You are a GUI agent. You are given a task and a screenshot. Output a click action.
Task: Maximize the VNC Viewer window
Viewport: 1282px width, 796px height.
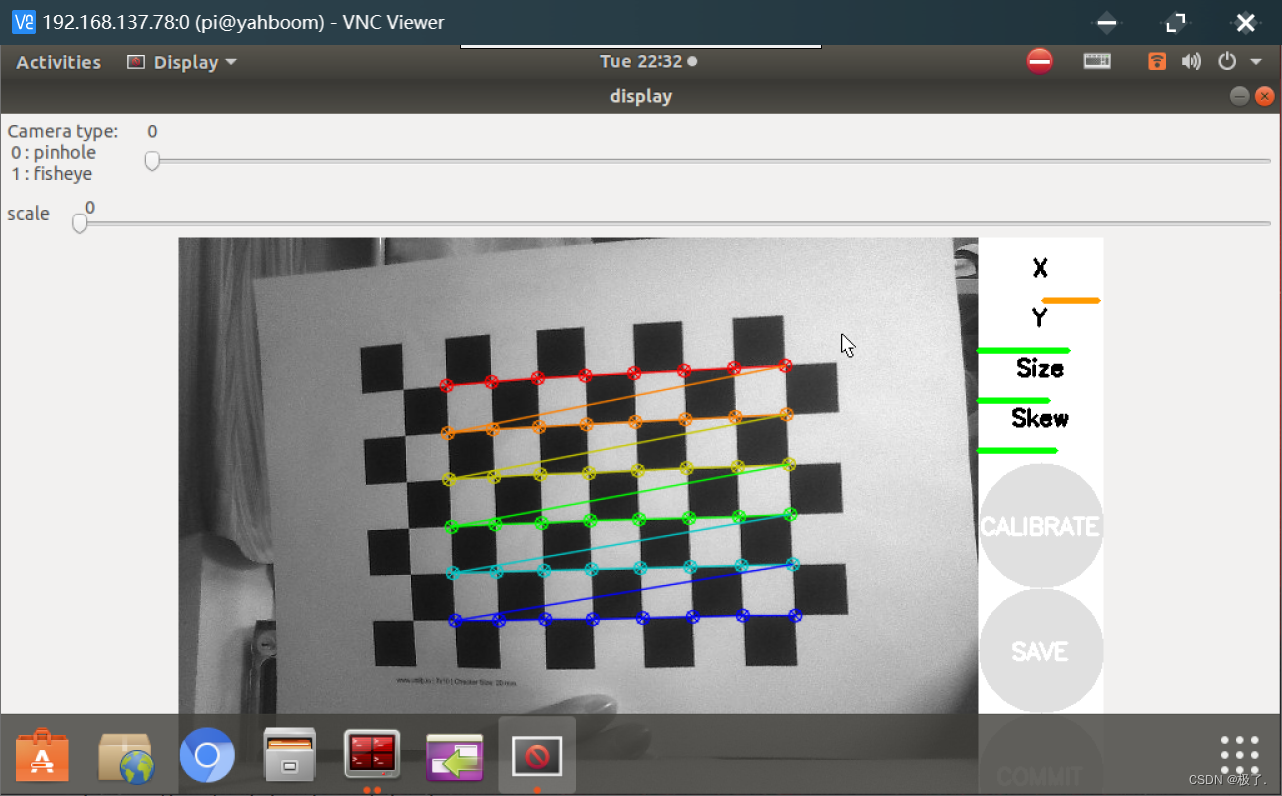pyautogui.click(x=1176, y=22)
